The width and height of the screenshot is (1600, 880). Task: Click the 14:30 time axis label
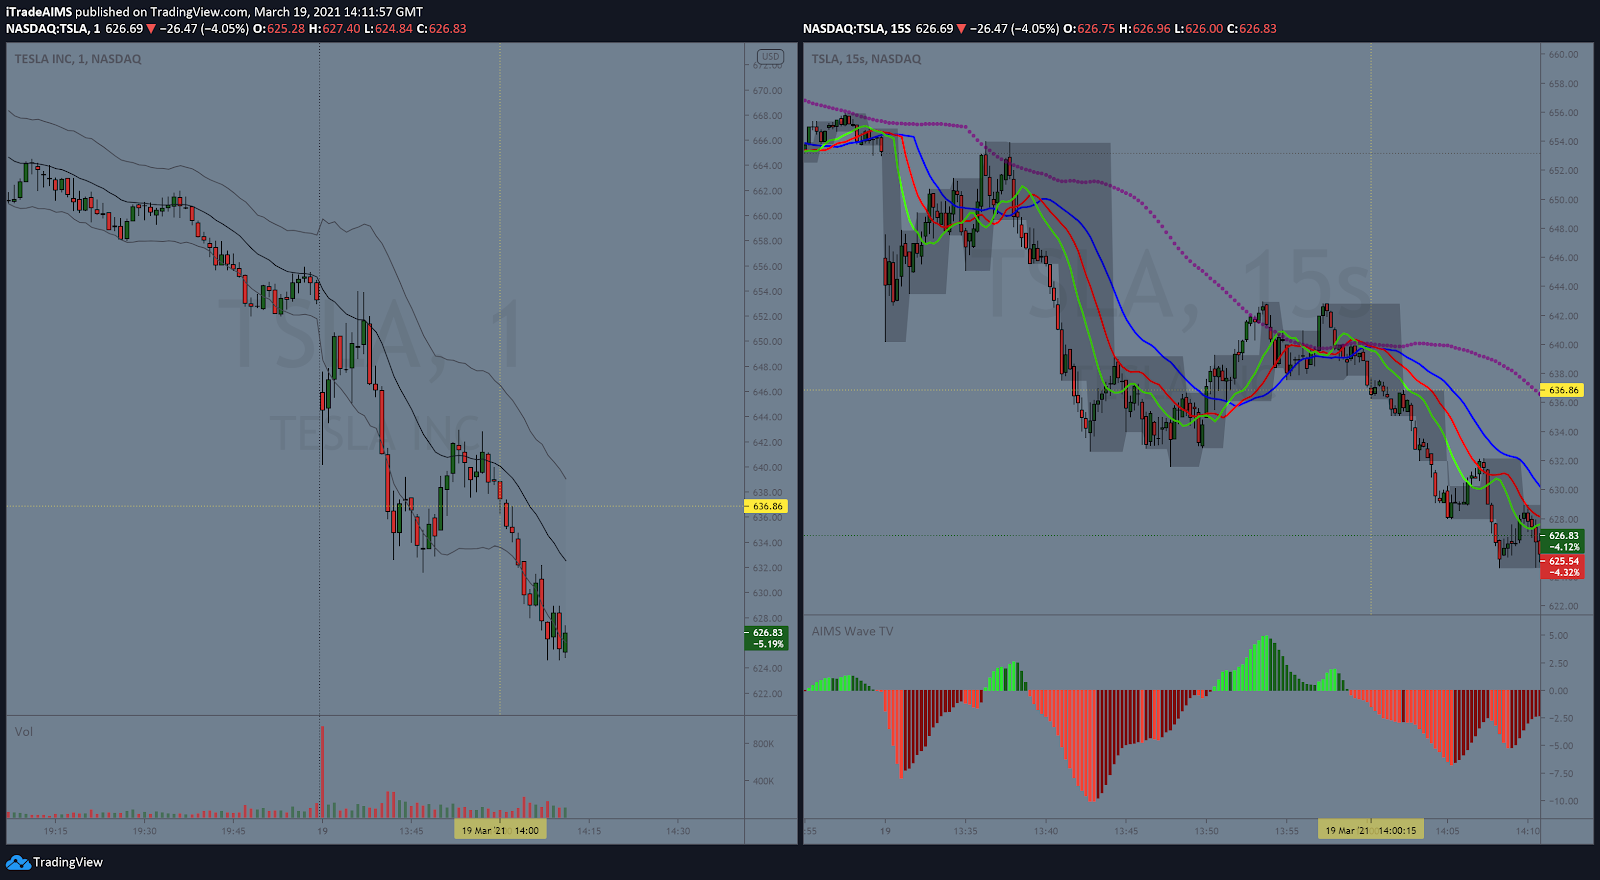point(678,831)
